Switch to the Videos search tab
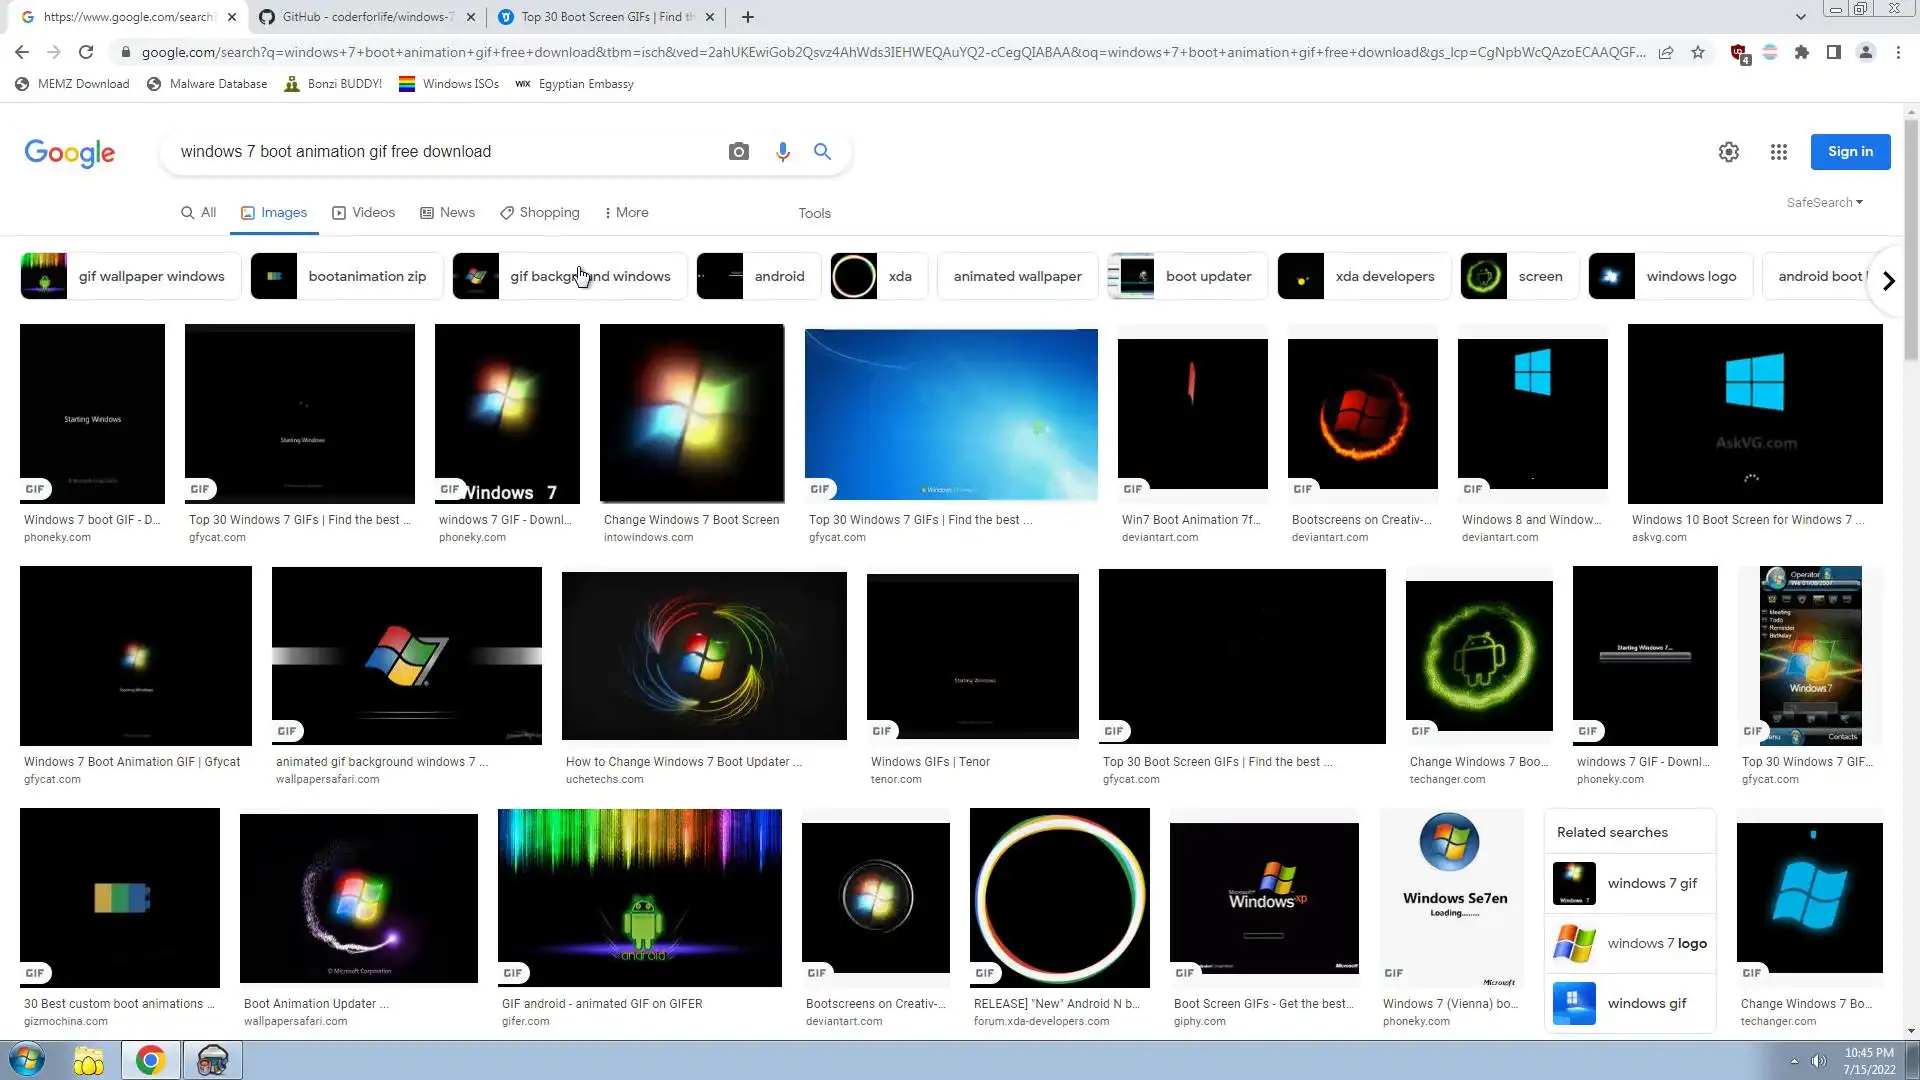This screenshot has width=1920, height=1080. (363, 212)
